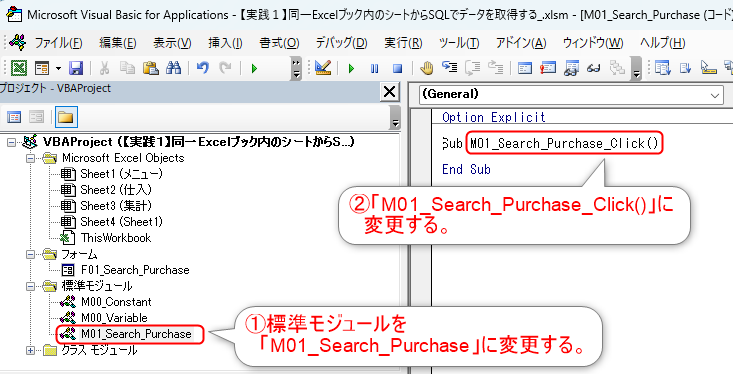This screenshot has width=733, height=374.
Task: Click the View Code project icon
Action: (14, 117)
